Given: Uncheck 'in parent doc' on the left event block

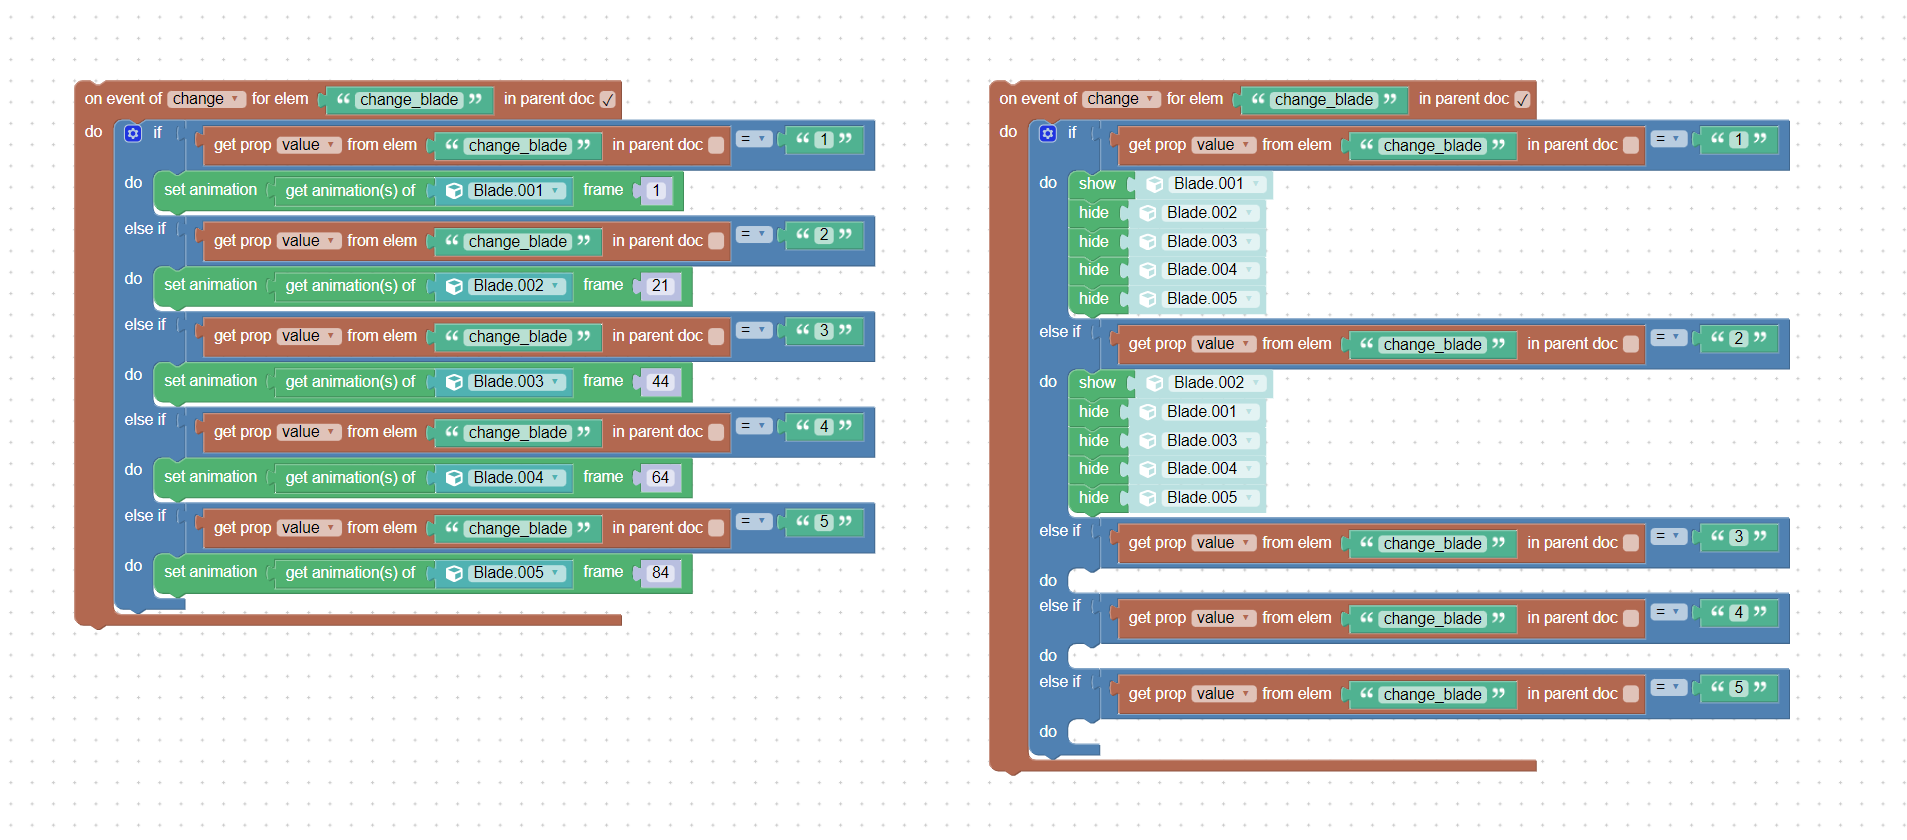Looking at the screenshot, I should click(607, 99).
